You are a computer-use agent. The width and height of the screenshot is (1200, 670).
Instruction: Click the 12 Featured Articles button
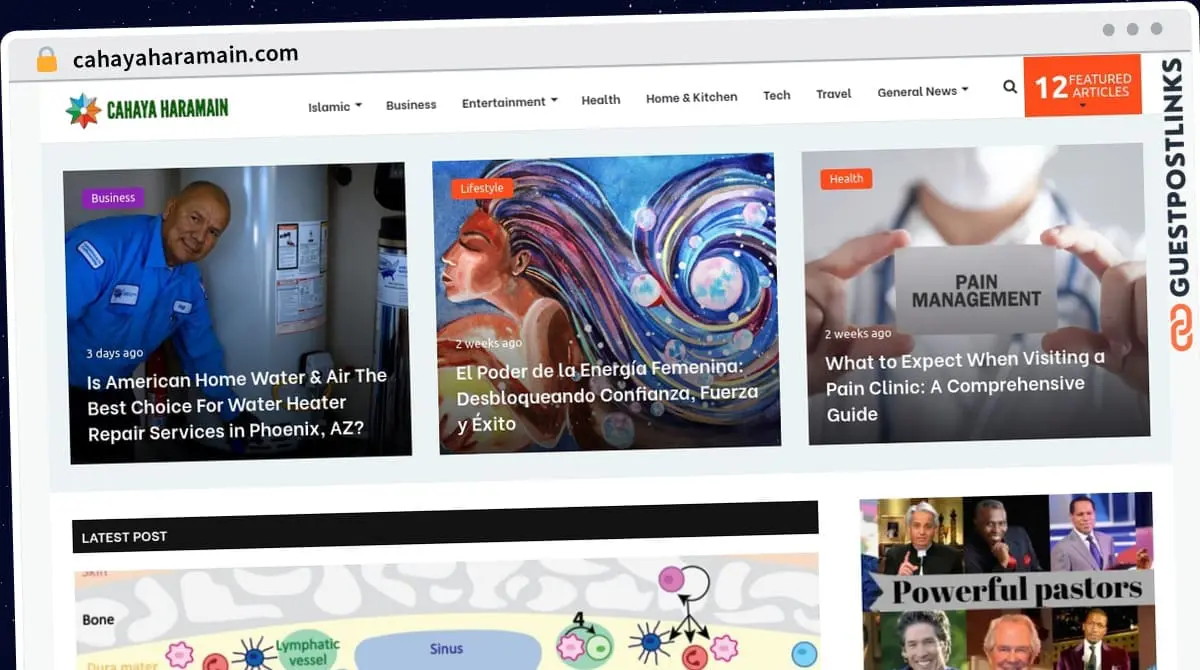coord(1082,85)
